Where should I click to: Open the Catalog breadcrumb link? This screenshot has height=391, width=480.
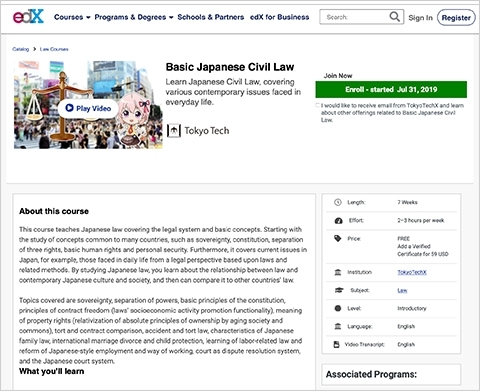coord(21,49)
